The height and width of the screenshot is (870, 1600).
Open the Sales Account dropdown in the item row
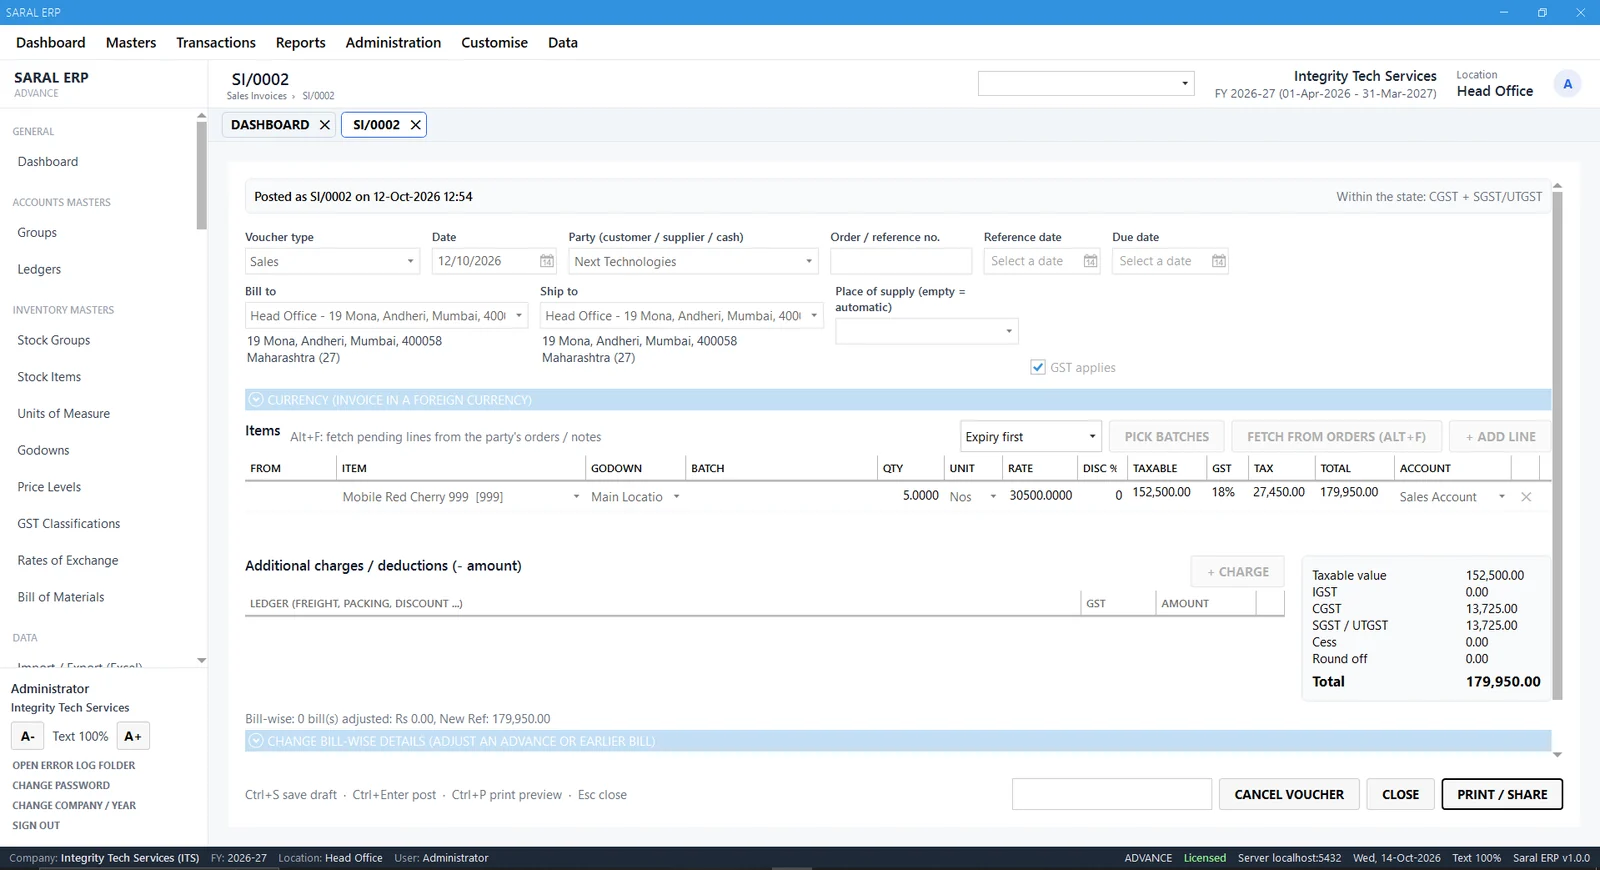(x=1453, y=497)
